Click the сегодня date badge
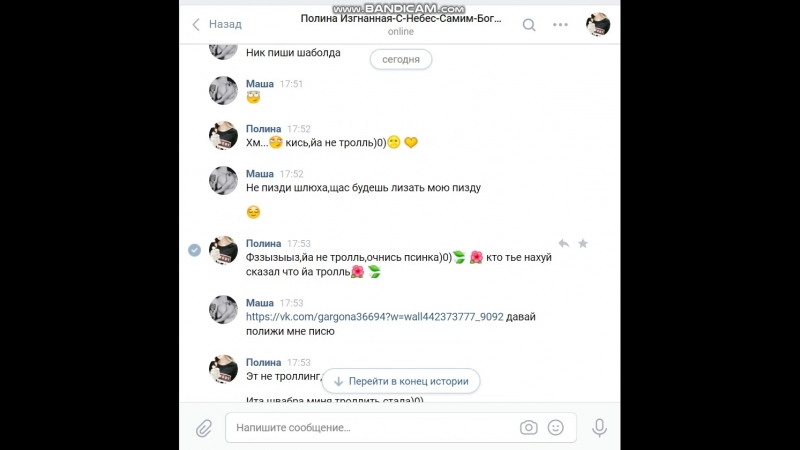The width and height of the screenshot is (800, 450). pos(401,59)
